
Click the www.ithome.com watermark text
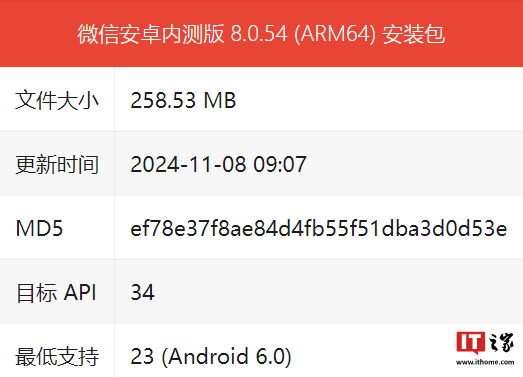[x=485, y=362]
